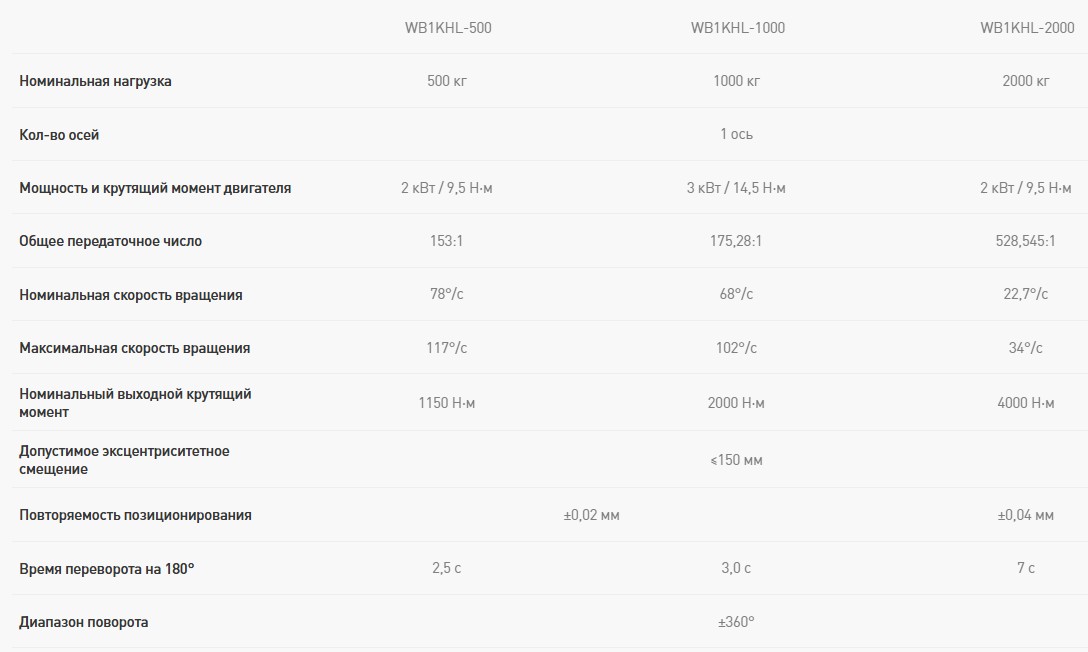1088x652 pixels.
Task: Click the WB1KHL-2000 column header
Action: (1027, 28)
